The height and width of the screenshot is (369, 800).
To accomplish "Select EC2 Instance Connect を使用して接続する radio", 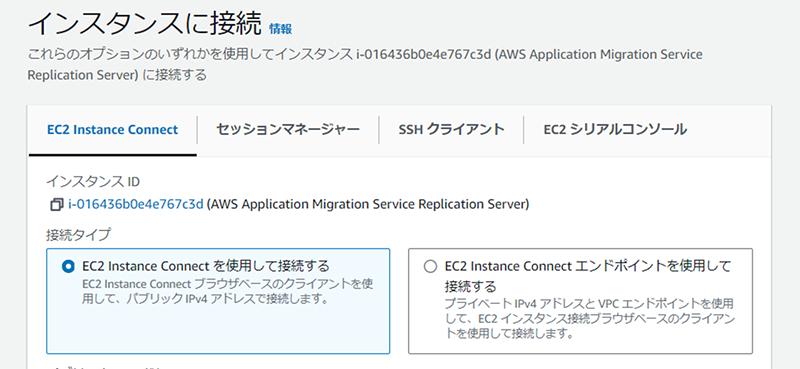I will click(68, 266).
